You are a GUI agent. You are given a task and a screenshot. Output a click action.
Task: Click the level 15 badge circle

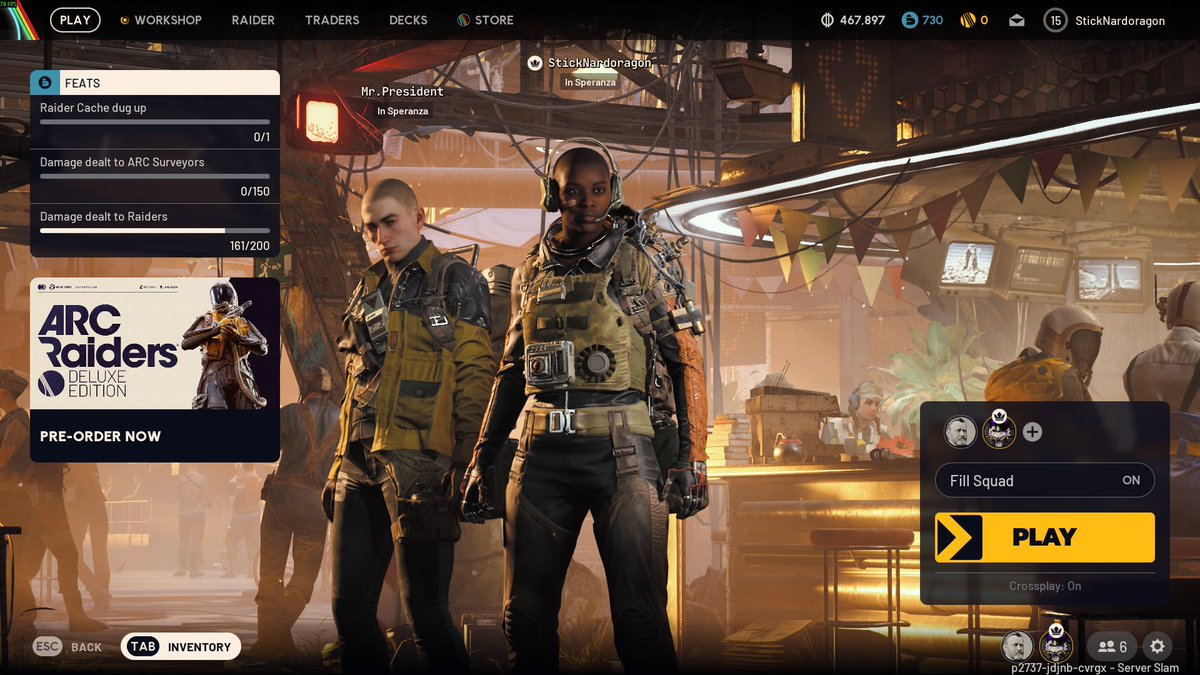click(x=1054, y=20)
